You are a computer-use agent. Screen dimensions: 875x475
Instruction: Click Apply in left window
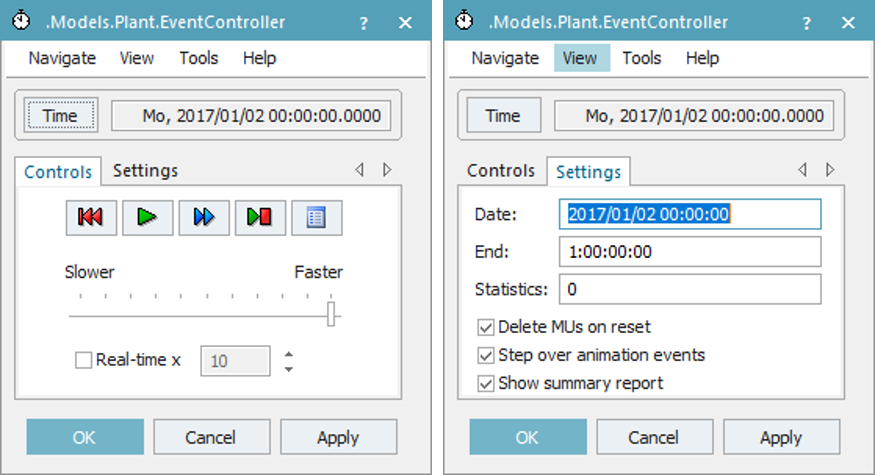click(338, 437)
